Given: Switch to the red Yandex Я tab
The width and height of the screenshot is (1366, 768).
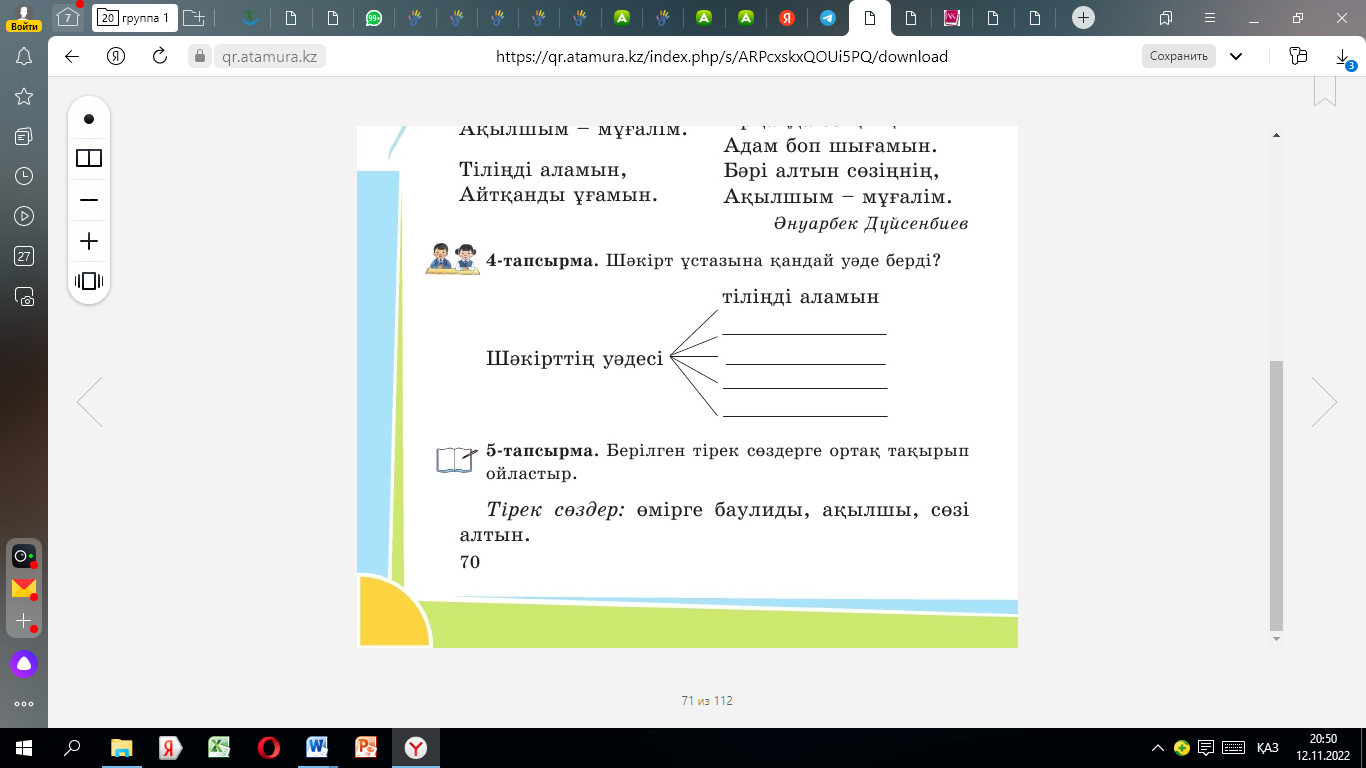Looking at the screenshot, I should pos(786,17).
